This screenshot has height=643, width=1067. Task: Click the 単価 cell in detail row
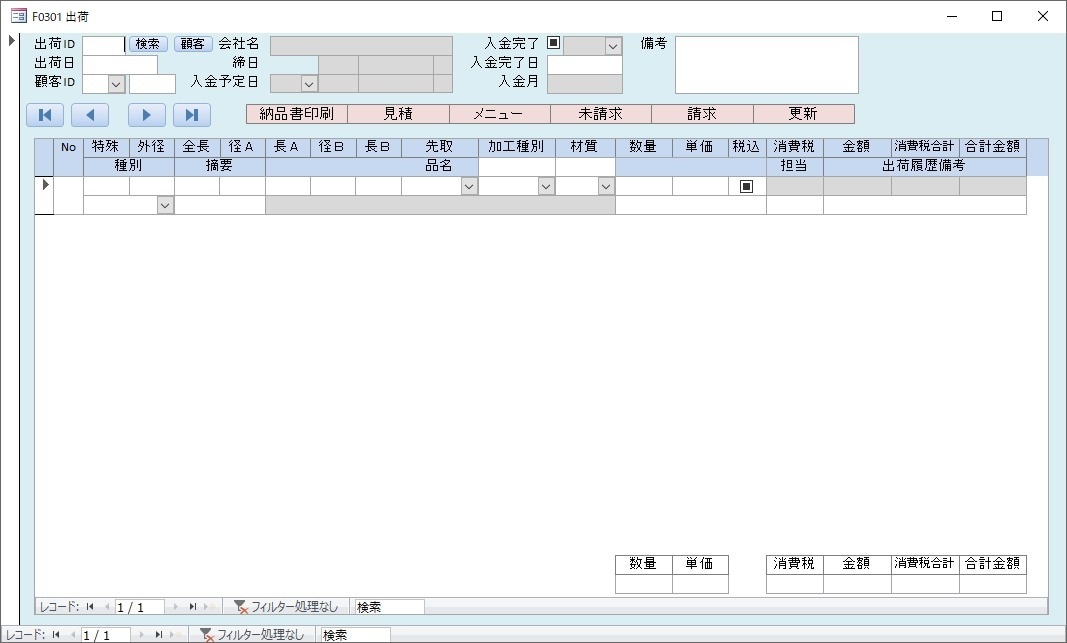point(700,186)
